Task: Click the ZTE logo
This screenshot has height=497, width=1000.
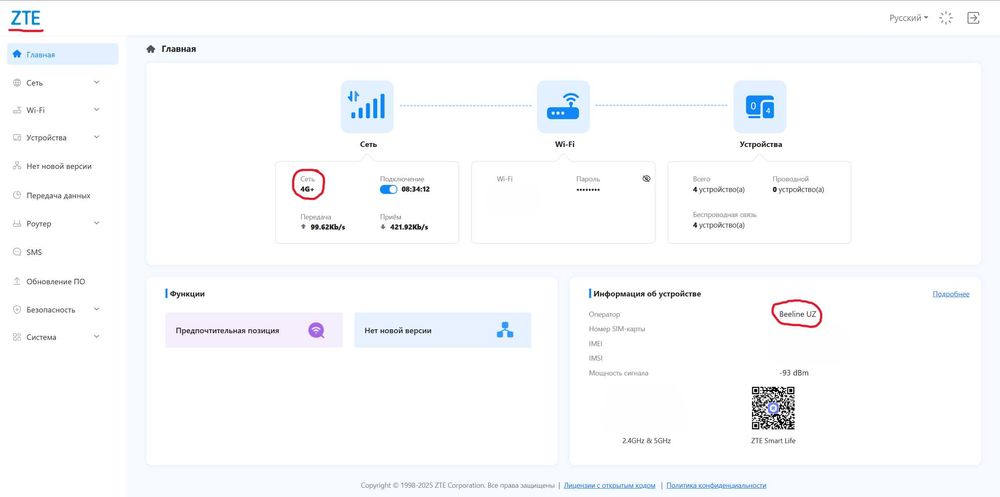Action: tap(26, 18)
